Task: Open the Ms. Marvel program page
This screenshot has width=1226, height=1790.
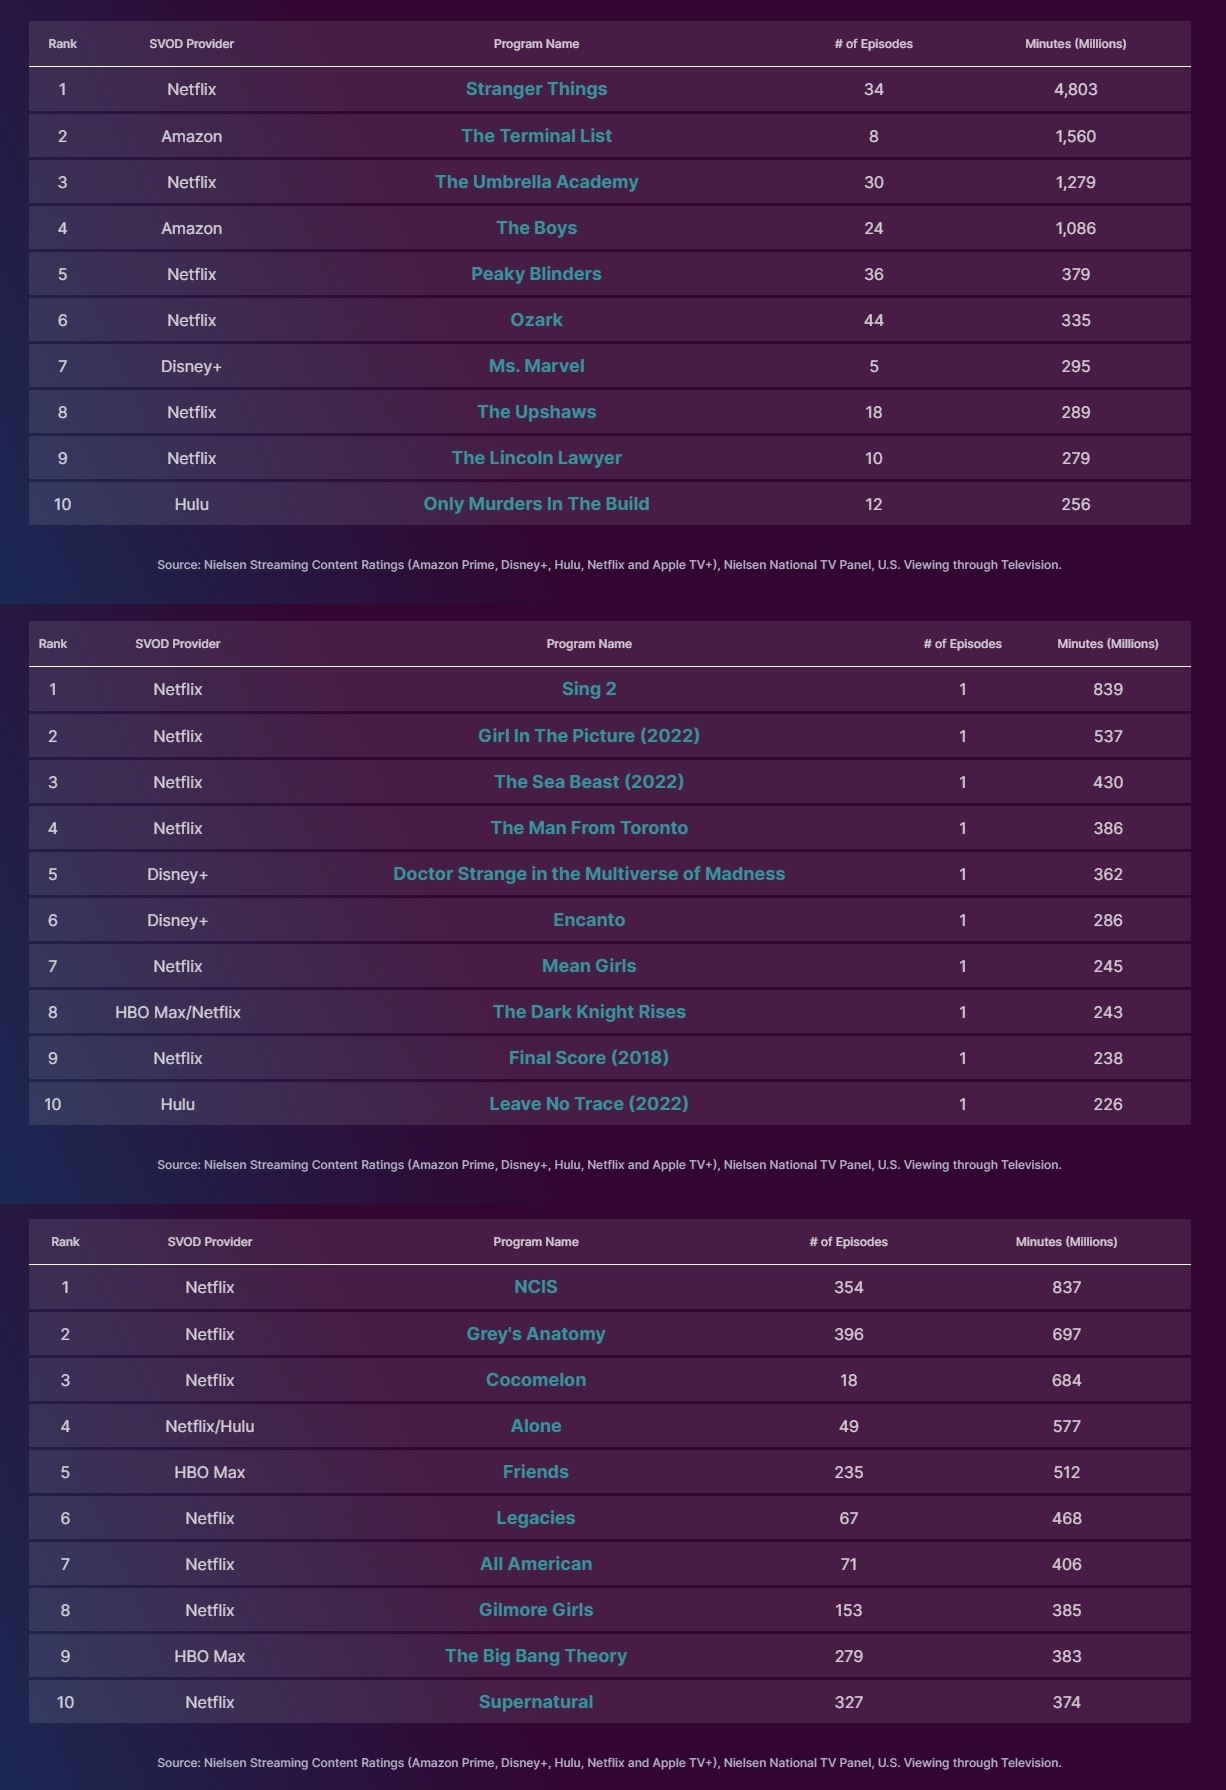Action: click(536, 366)
